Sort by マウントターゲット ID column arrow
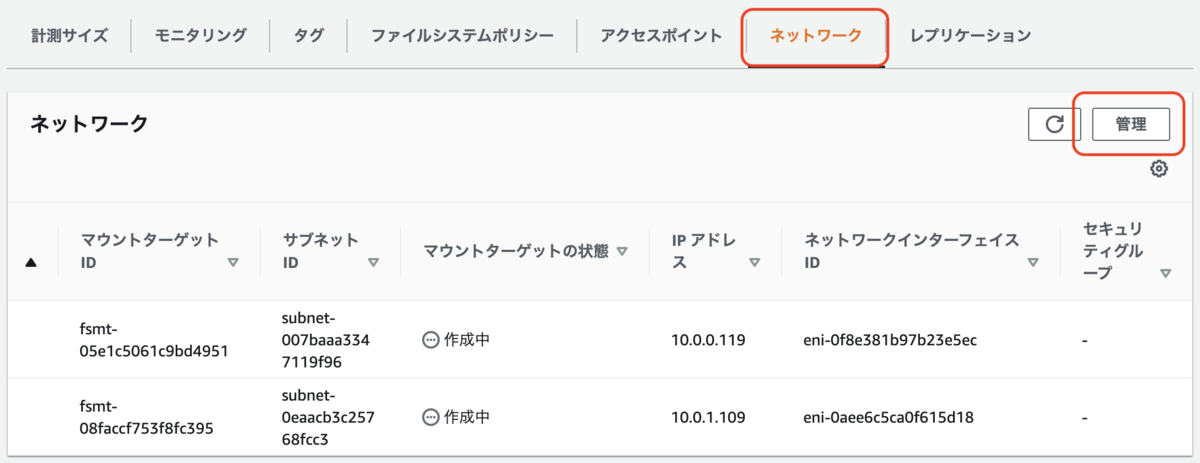 point(233,263)
